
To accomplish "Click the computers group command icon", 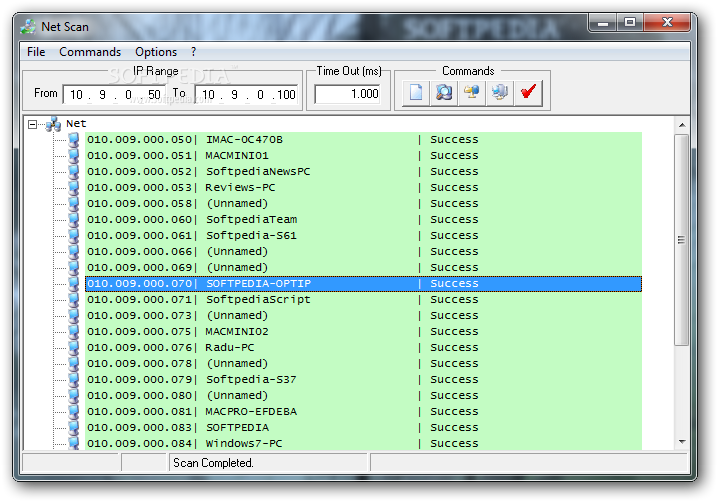I will point(500,93).
